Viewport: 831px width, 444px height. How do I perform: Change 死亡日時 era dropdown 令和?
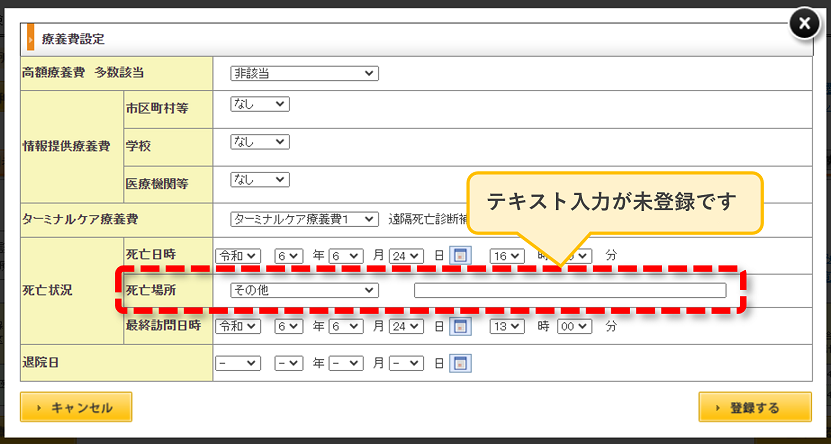click(238, 256)
